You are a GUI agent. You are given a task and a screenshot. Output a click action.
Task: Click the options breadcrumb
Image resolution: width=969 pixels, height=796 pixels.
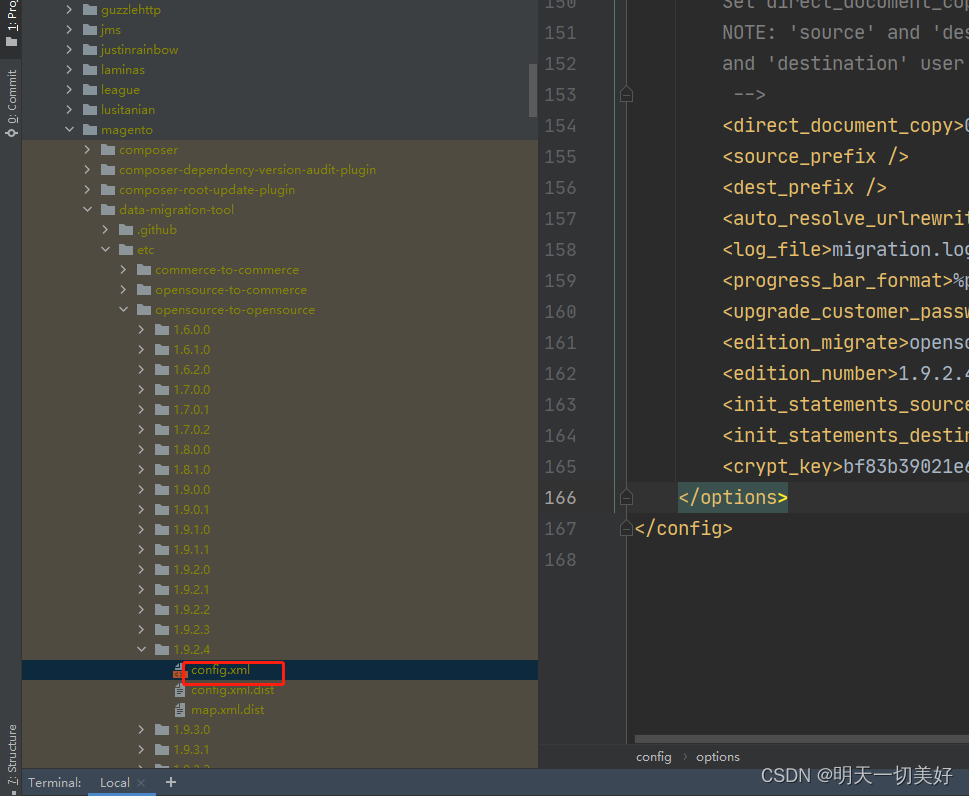tap(717, 756)
